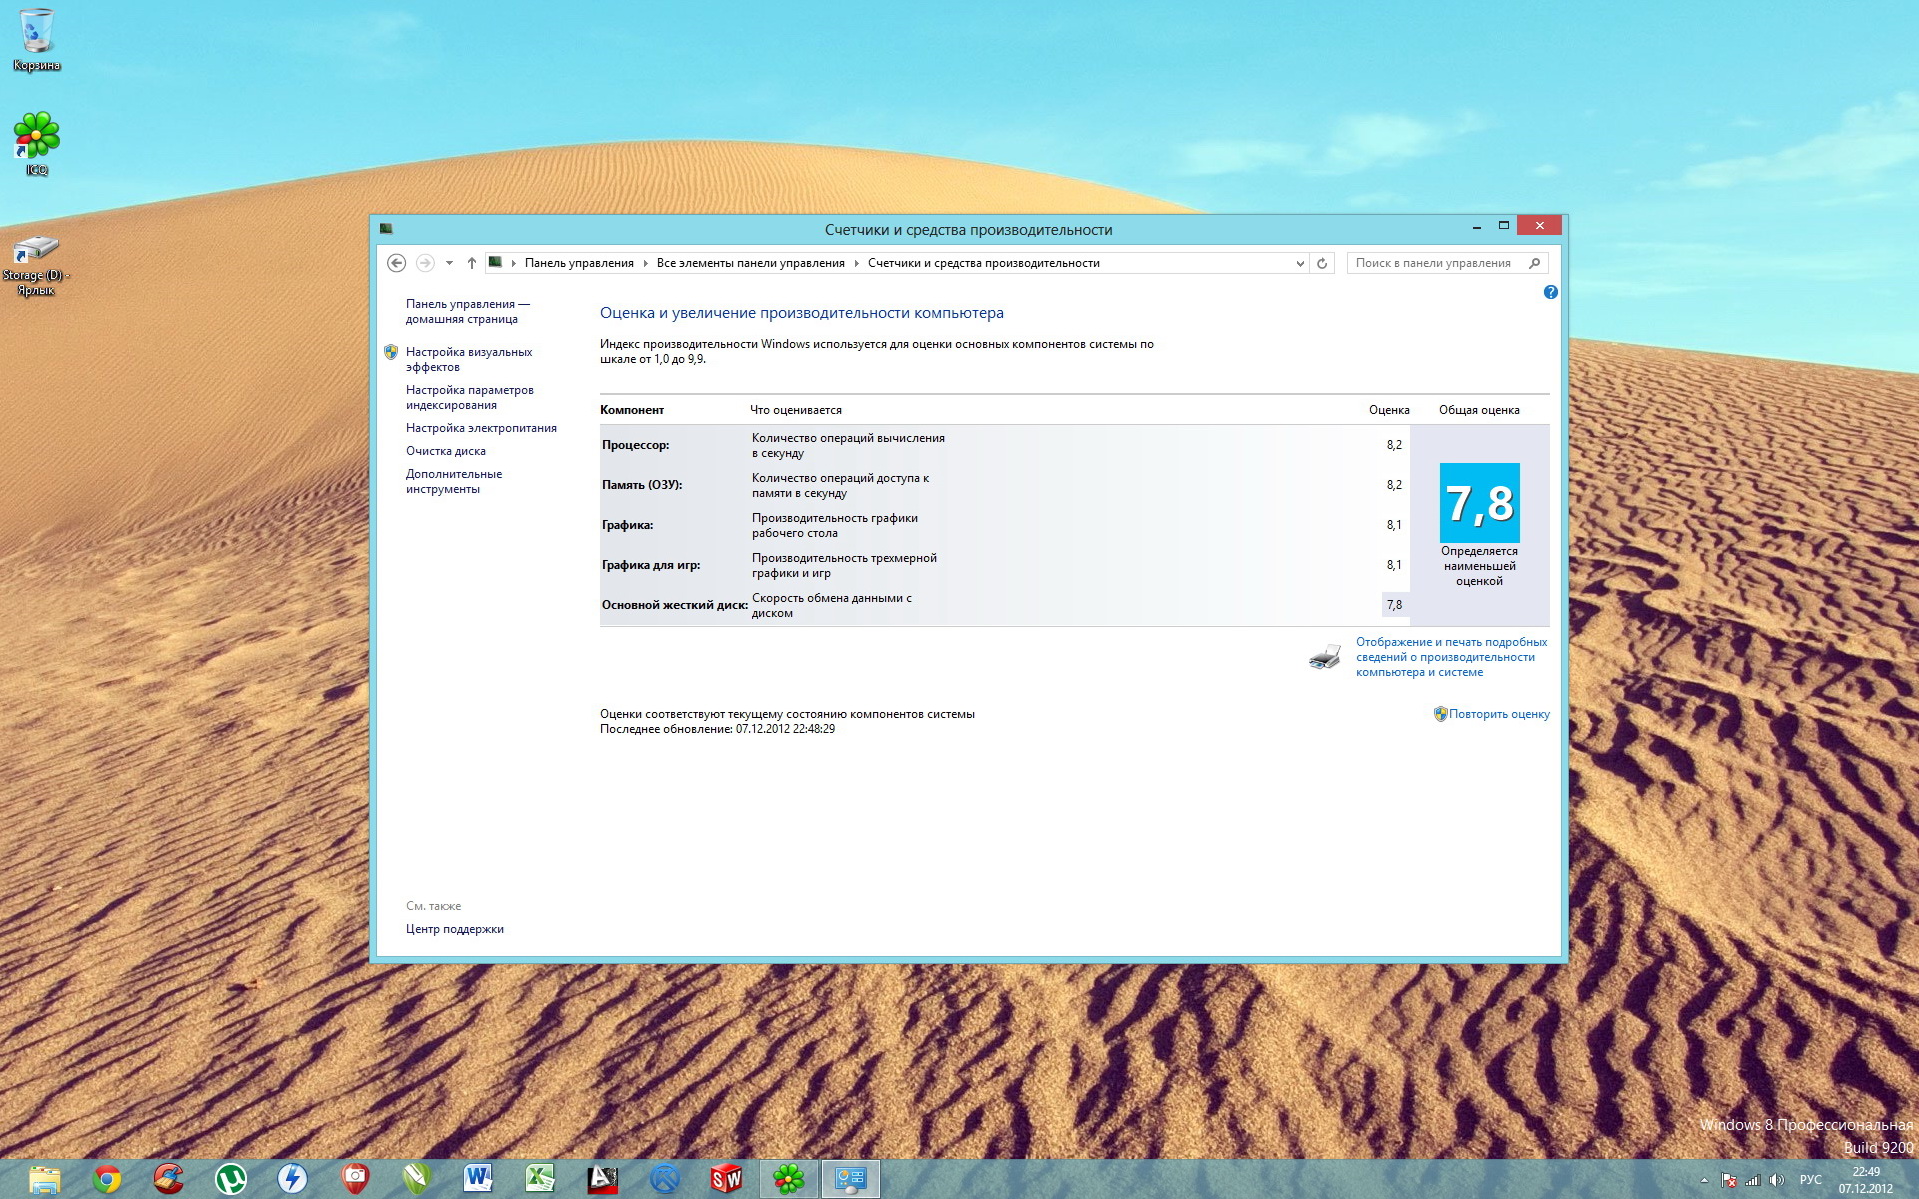
Task: Click the printer icon for detailed report
Action: point(1325,657)
